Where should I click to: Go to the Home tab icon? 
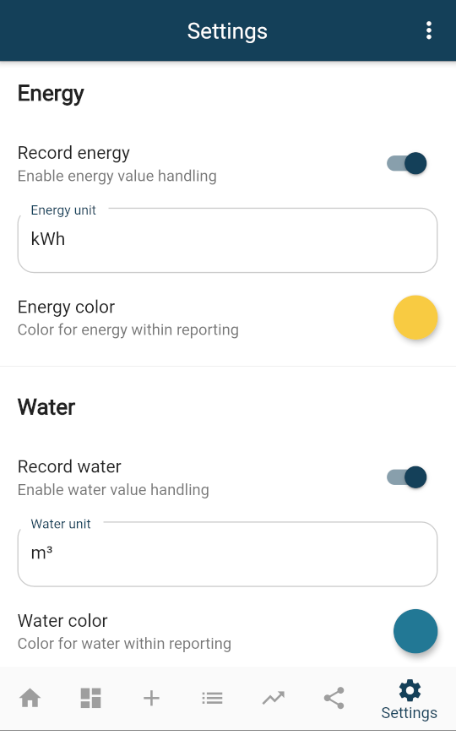click(x=30, y=698)
